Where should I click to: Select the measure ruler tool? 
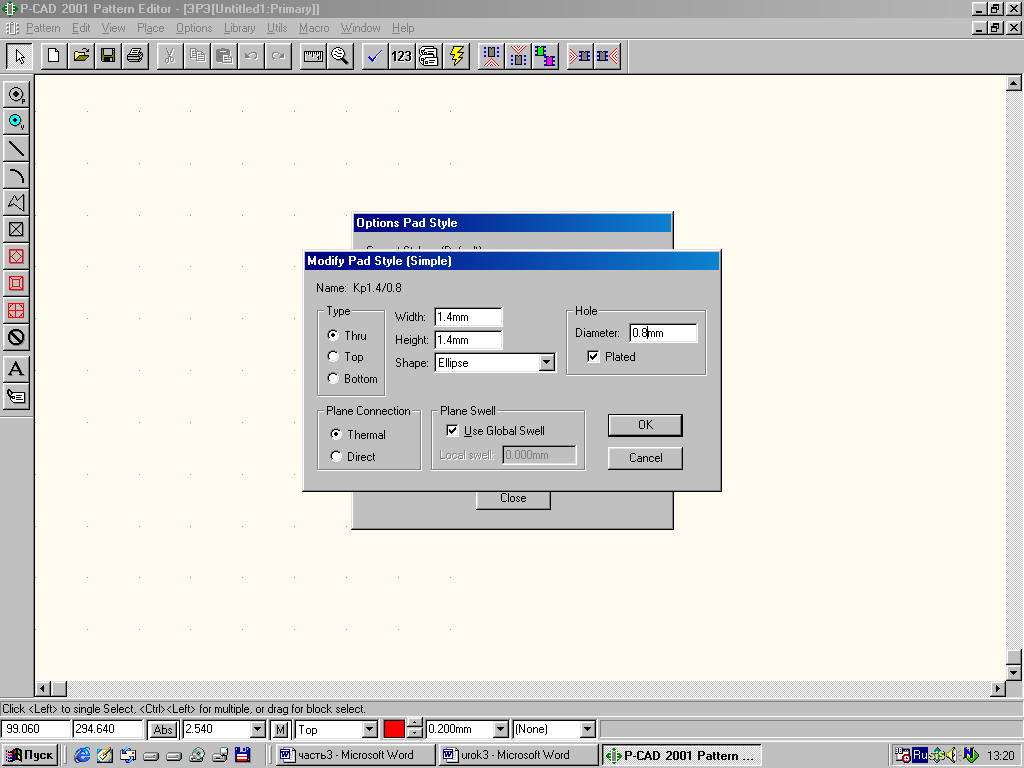click(313, 56)
